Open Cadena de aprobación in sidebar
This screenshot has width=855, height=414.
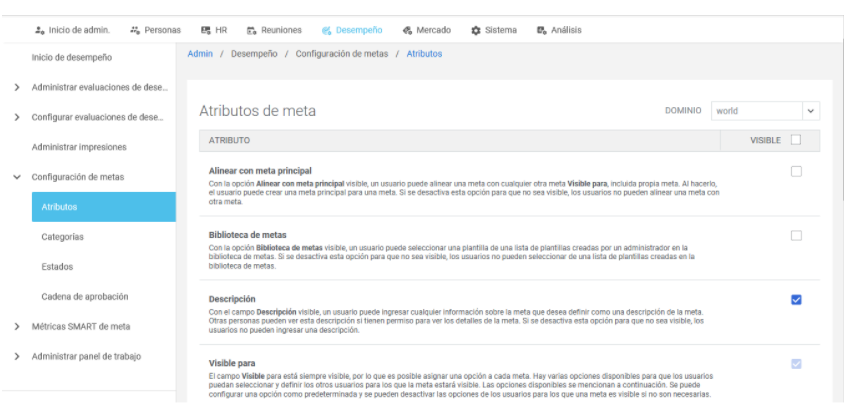85,297
